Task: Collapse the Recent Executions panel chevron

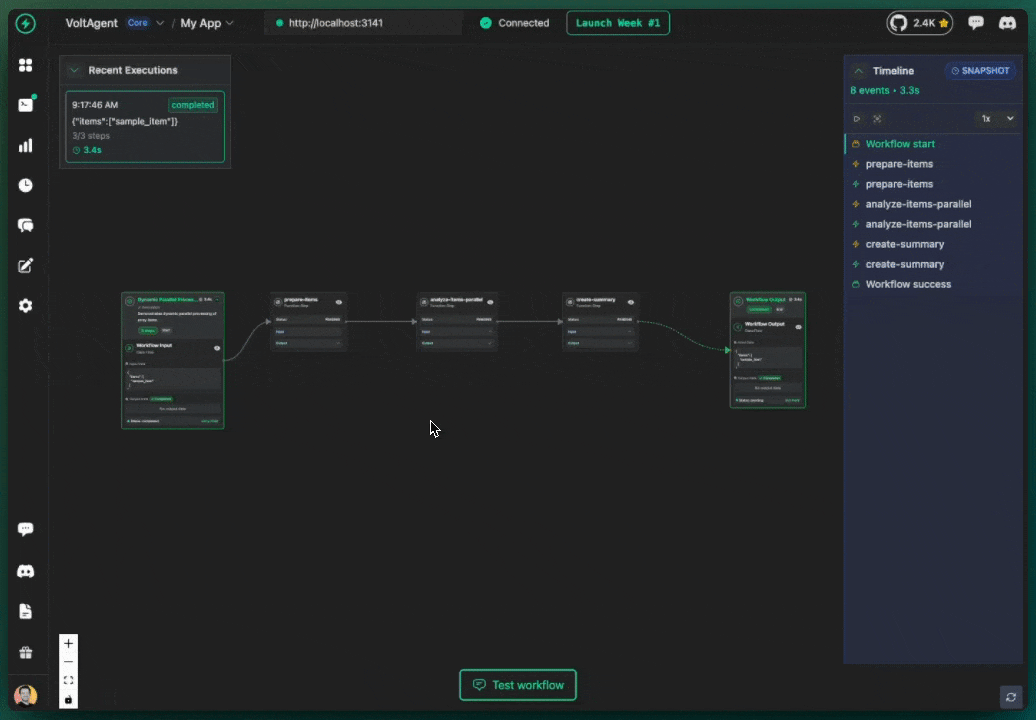Action: [x=74, y=70]
